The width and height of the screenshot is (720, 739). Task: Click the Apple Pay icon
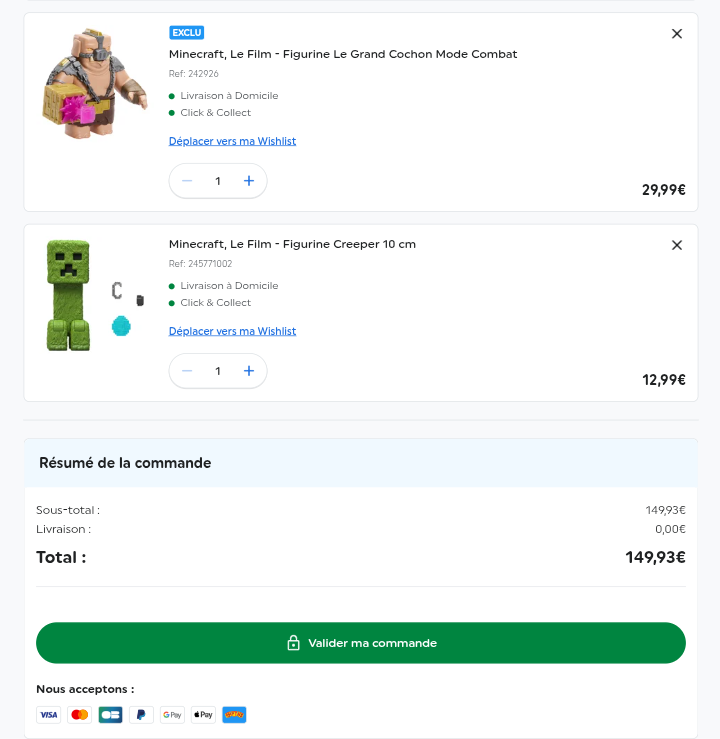click(203, 715)
